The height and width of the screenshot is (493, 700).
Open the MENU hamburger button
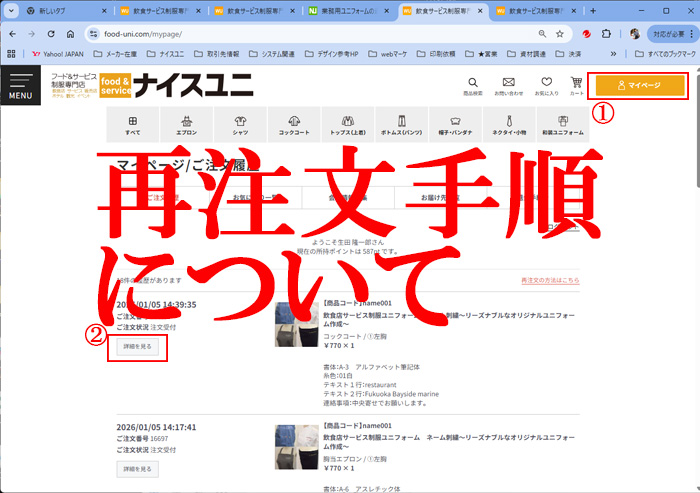click(x=21, y=85)
